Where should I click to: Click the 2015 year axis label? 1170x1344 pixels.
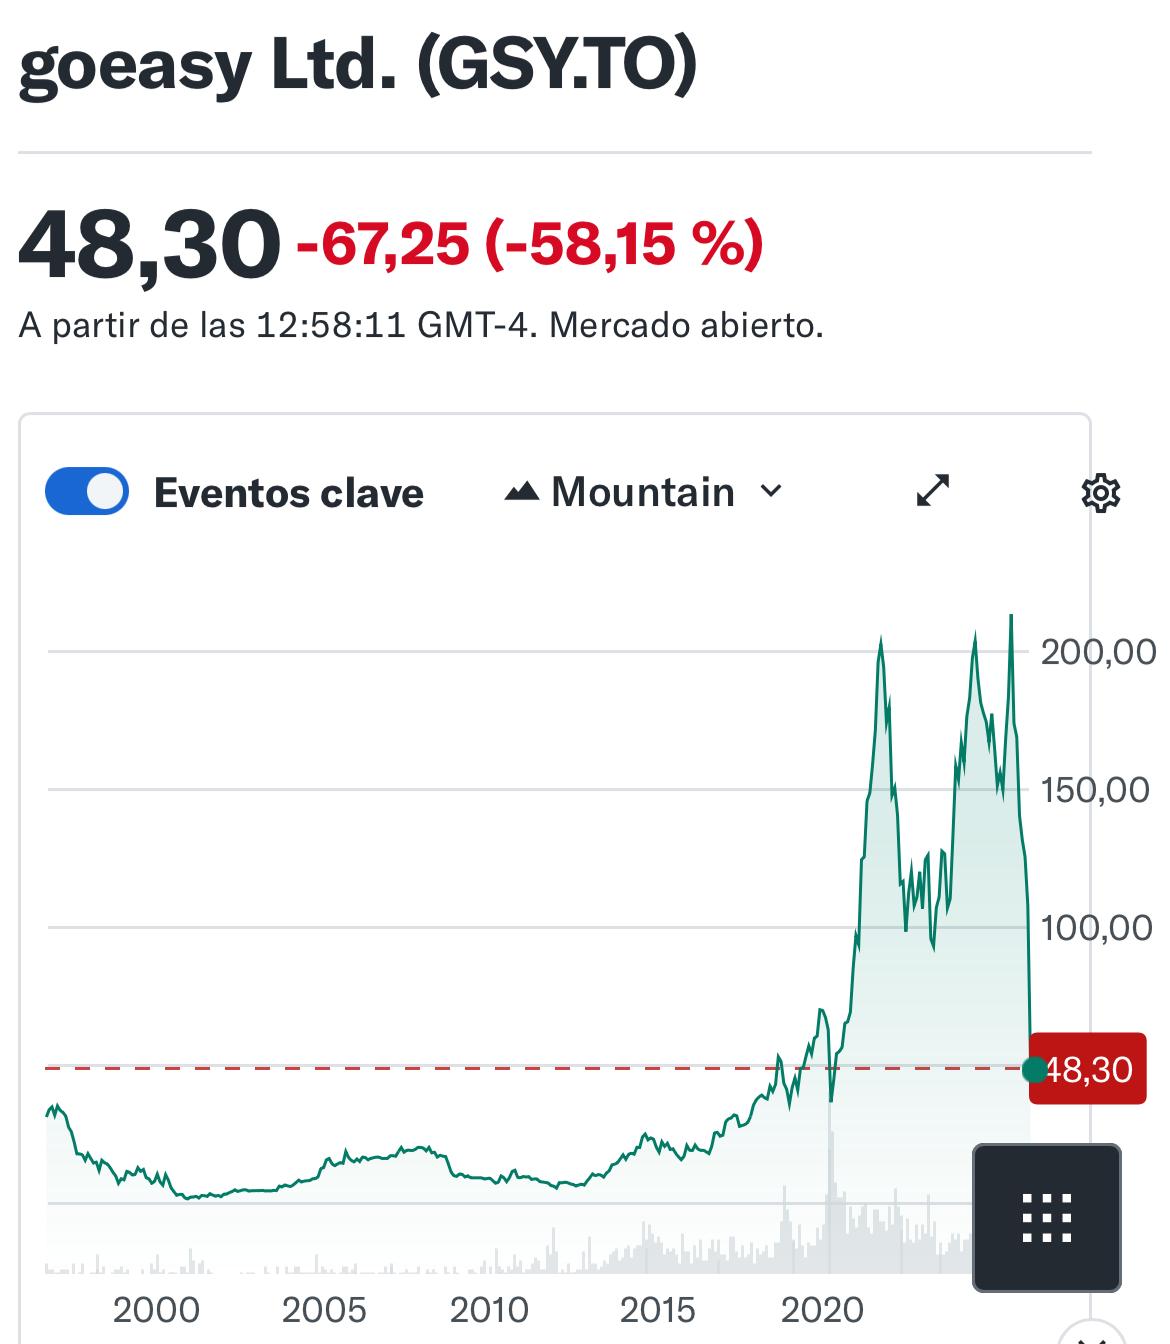tap(657, 1309)
